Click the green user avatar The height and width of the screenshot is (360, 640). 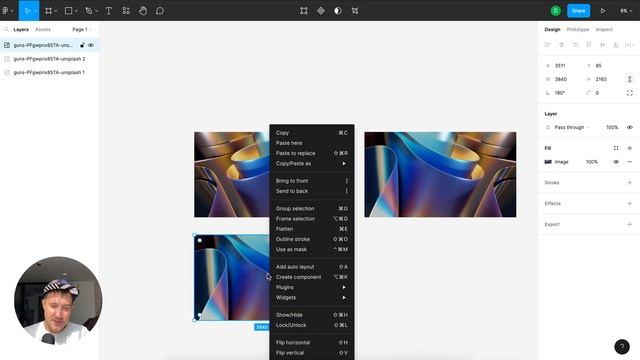click(x=556, y=11)
